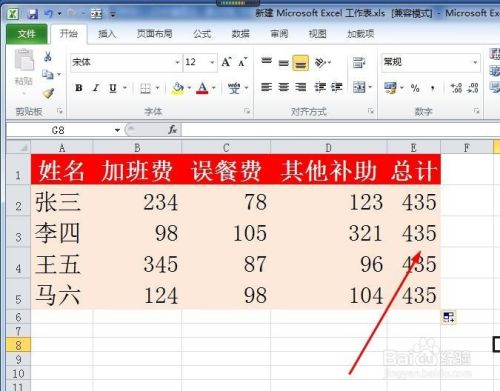Click the Borders icon
500x391 pixels.
pos(145,88)
